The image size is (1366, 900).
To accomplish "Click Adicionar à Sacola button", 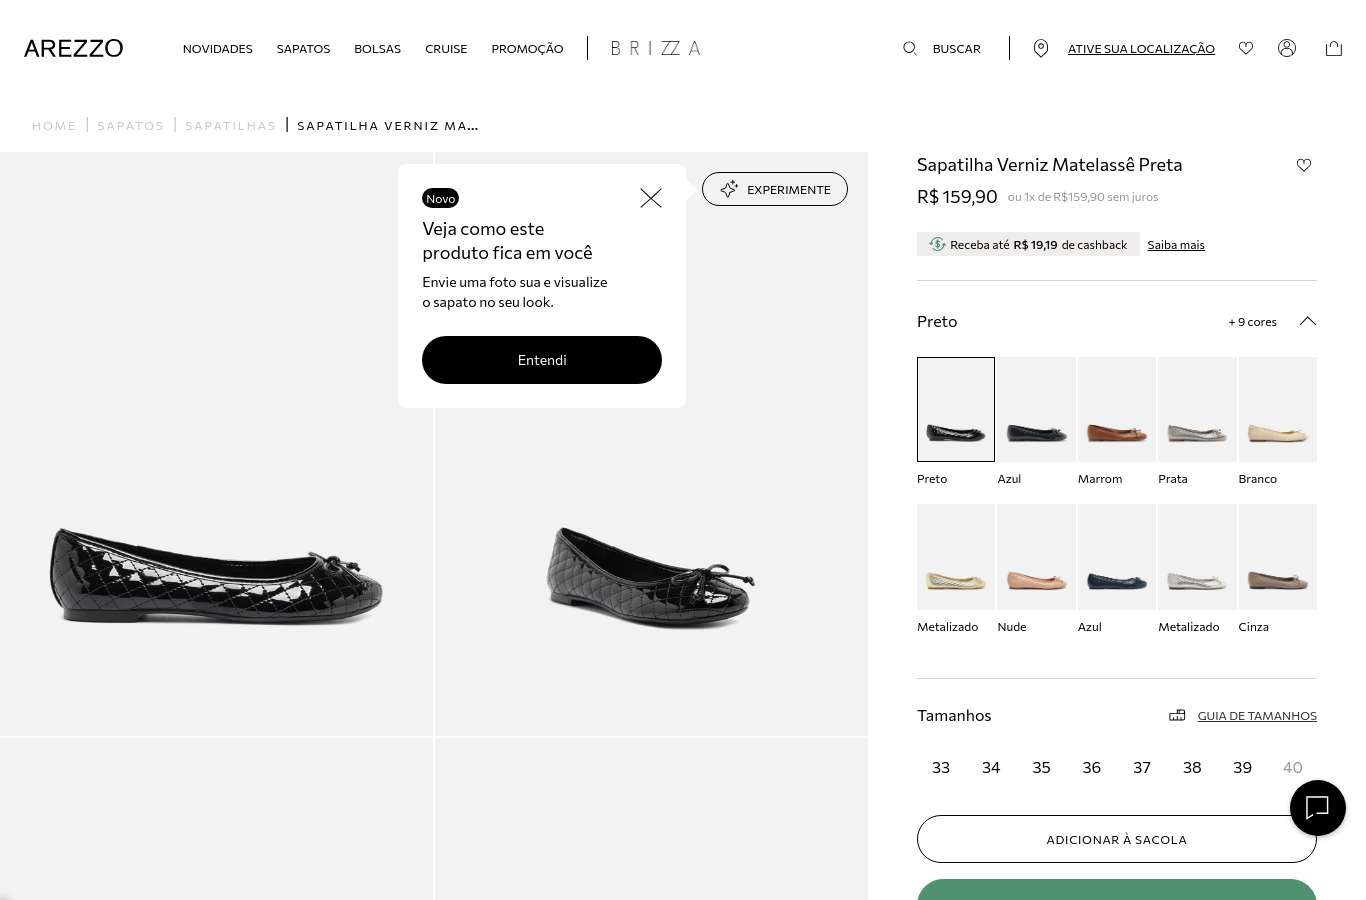I will [1117, 839].
